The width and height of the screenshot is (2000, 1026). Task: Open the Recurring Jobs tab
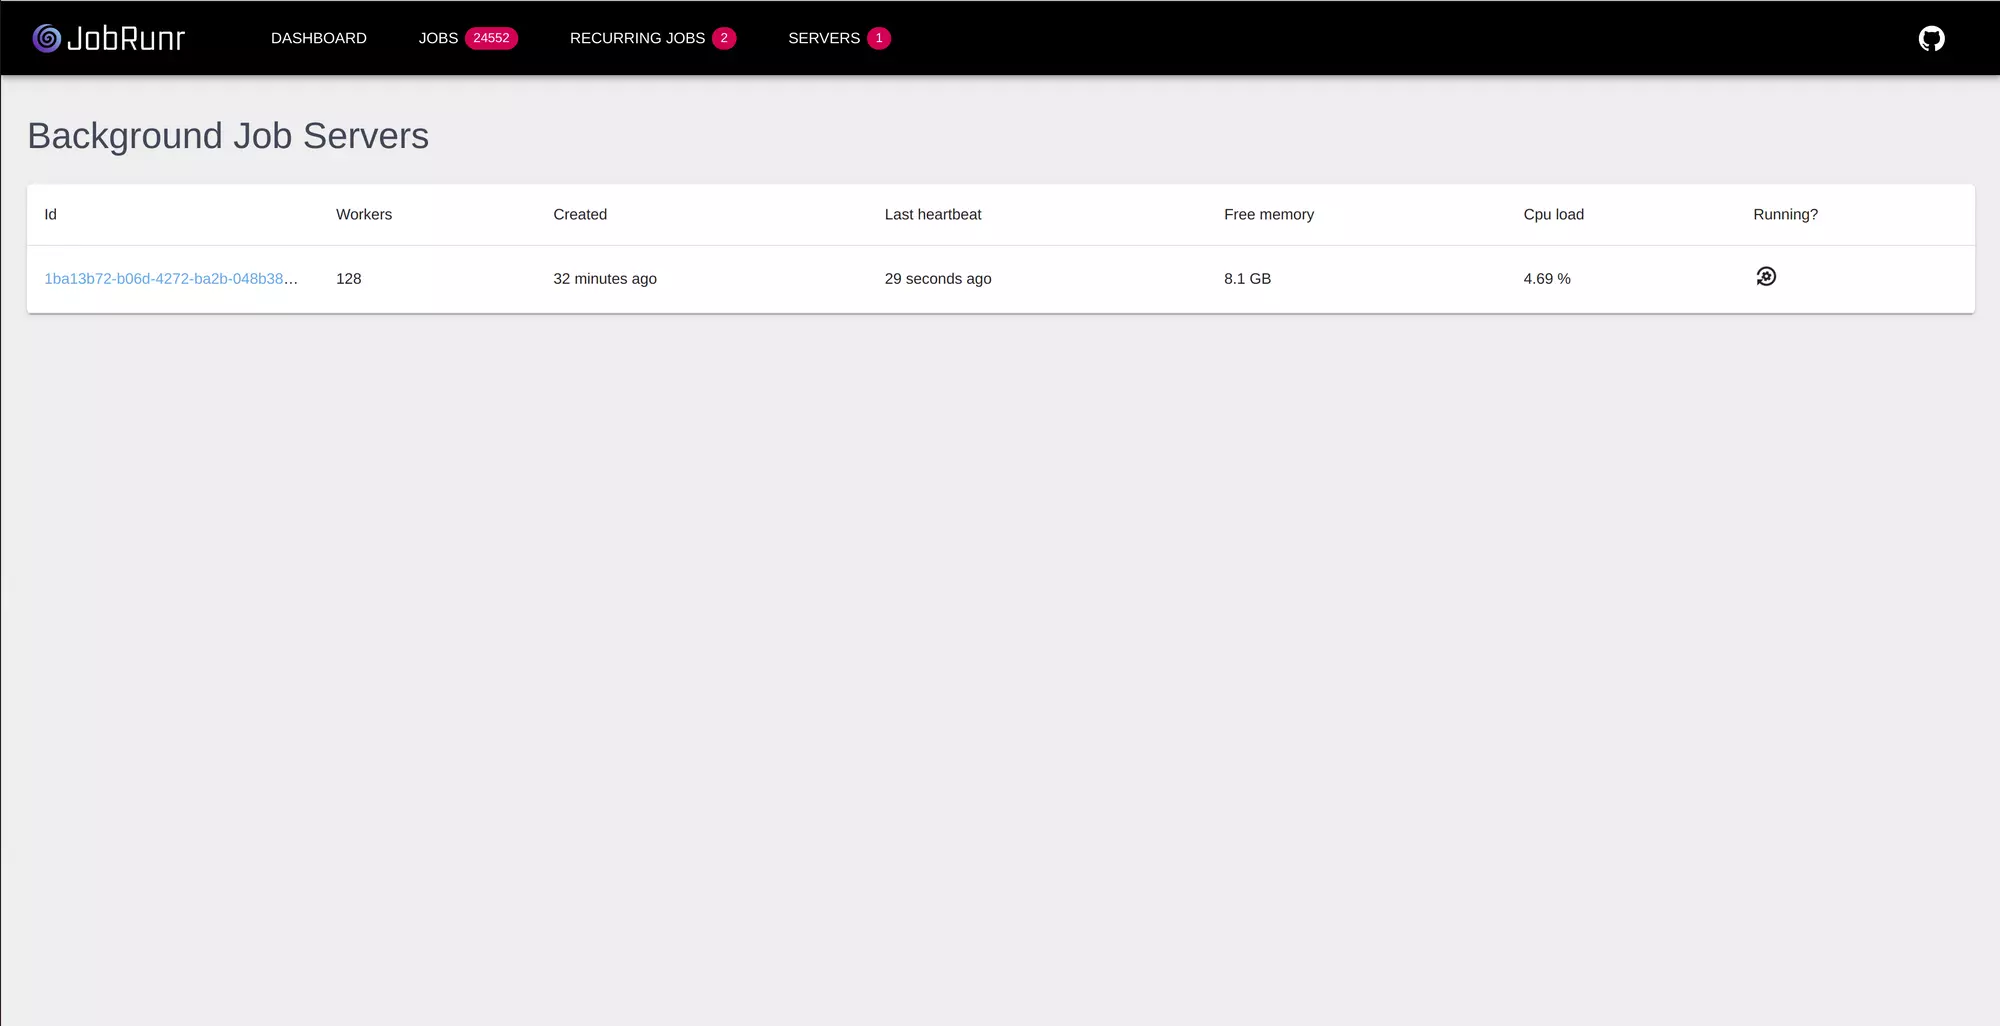pyautogui.click(x=637, y=38)
